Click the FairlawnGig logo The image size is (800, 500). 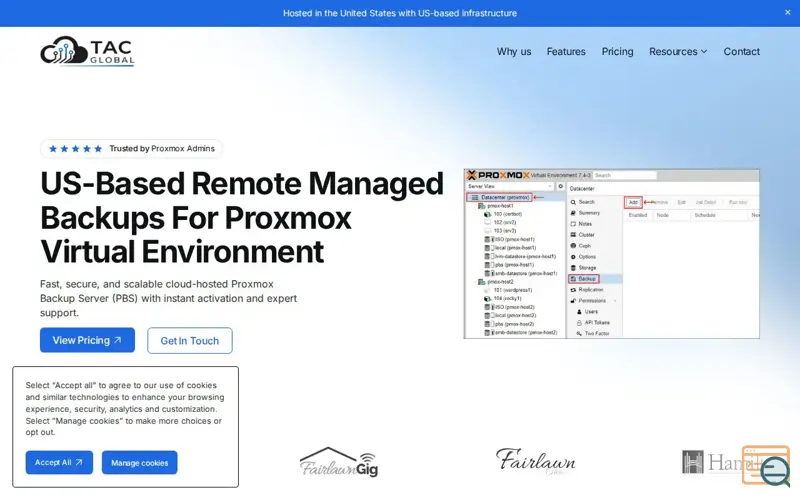(339, 462)
